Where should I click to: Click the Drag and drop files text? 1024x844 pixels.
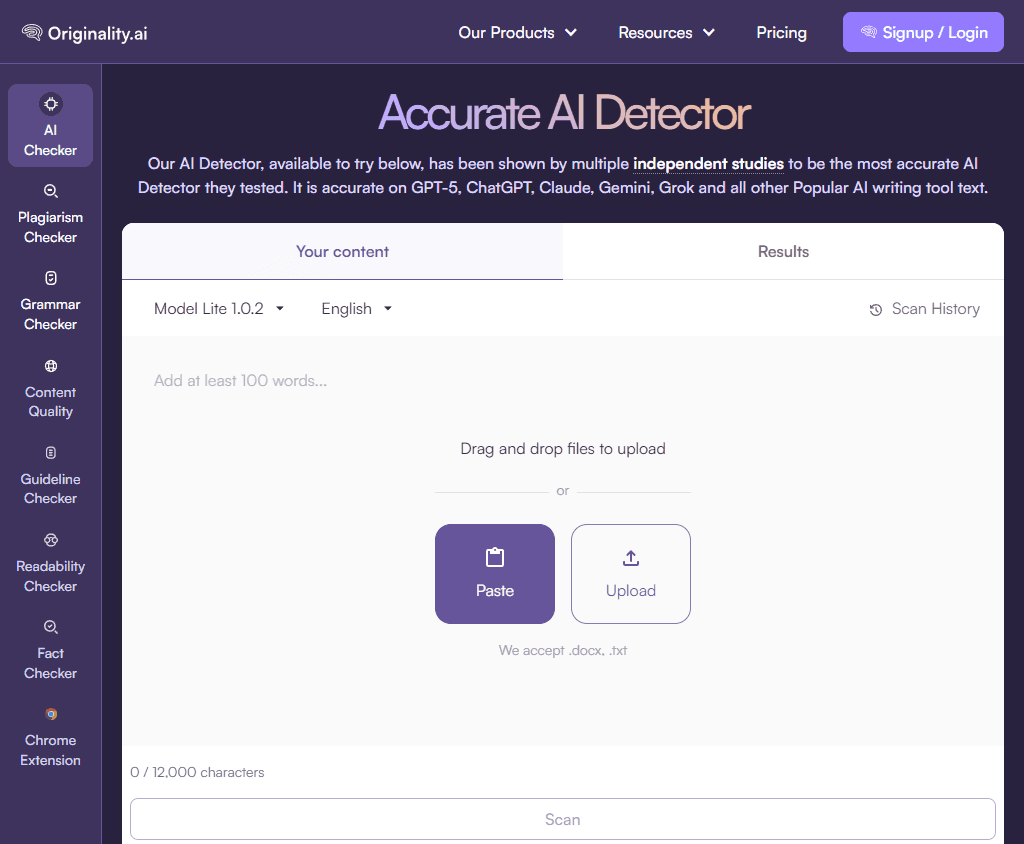pyautogui.click(x=562, y=449)
